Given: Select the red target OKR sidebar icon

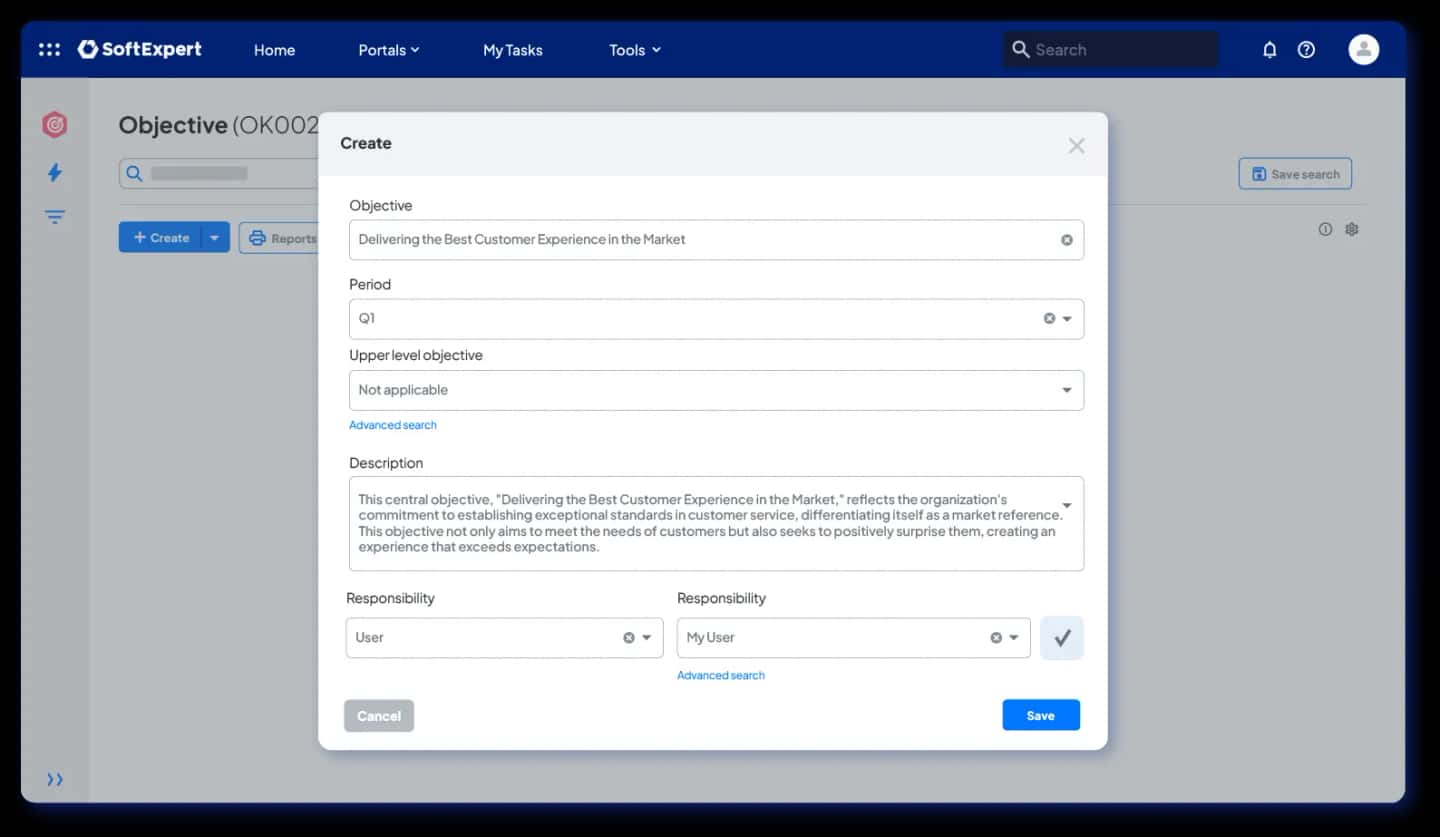Looking at the screenshot, I should (55, 125).
